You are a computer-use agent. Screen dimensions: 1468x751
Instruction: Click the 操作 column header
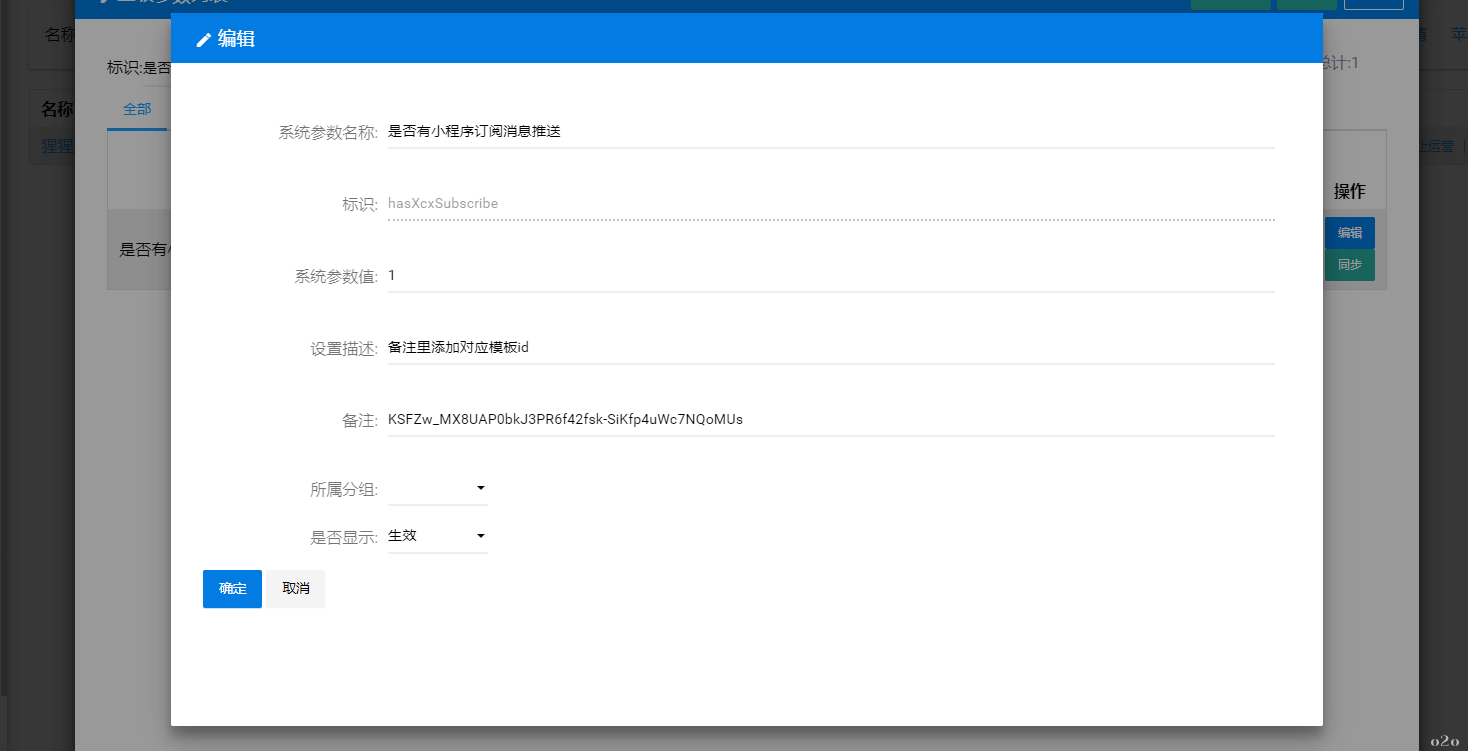click(1349, 191)
